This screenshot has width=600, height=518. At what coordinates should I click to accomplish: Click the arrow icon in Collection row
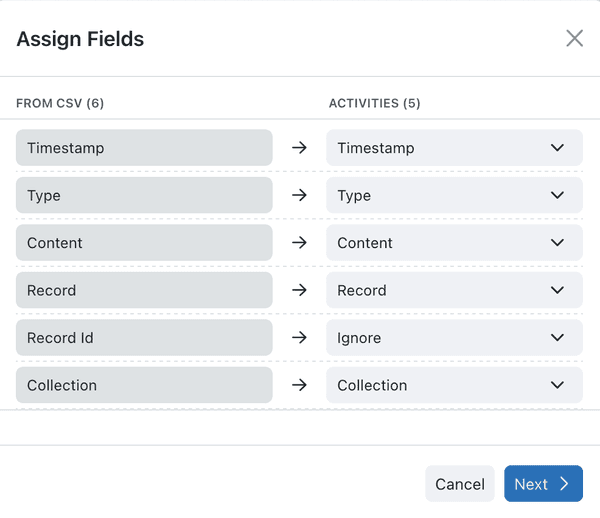tap(299, 384)
